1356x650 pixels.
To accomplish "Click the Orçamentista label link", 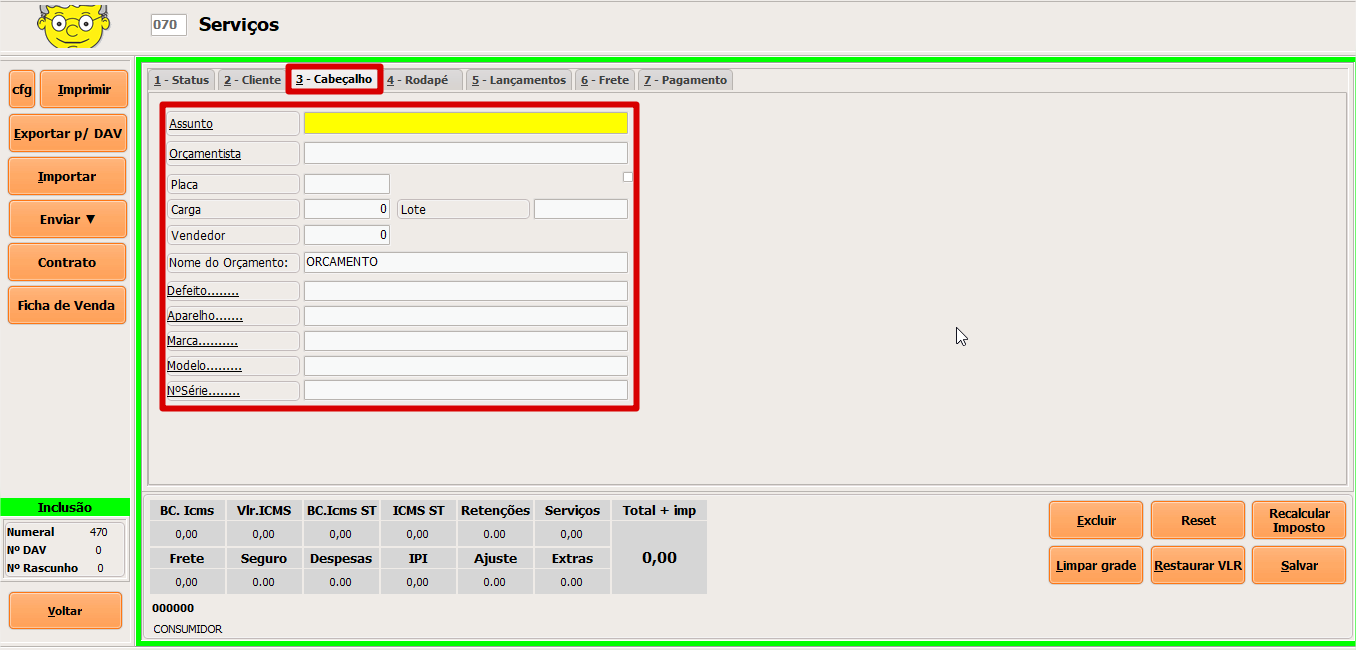I will (x=205, y=154).
